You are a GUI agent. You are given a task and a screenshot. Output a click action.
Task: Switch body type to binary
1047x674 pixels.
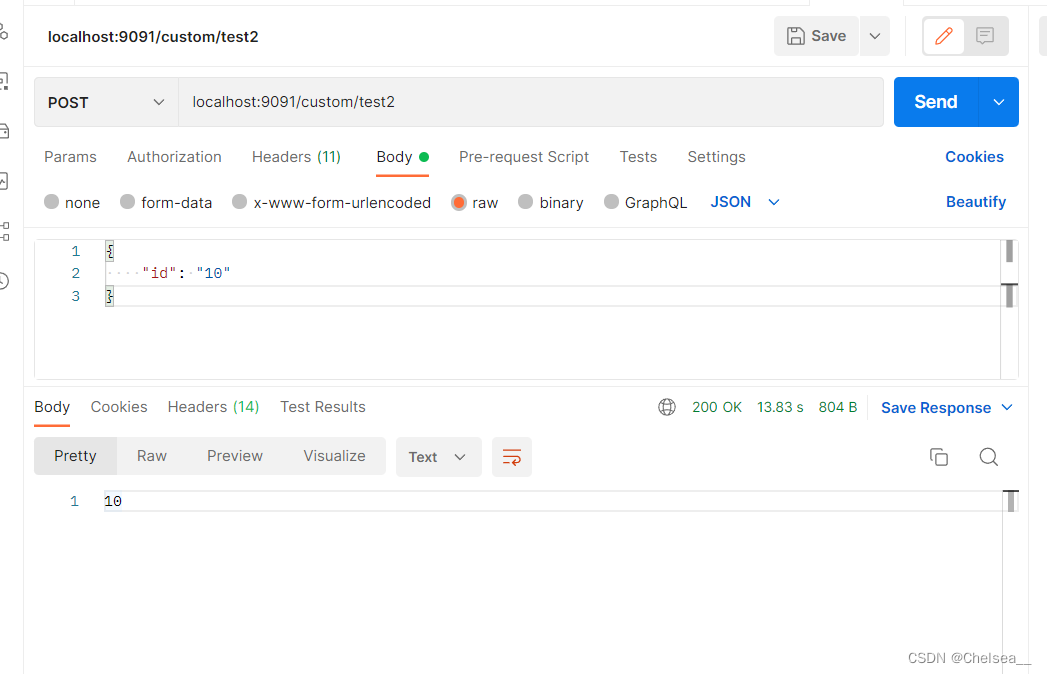coord(551,202)
